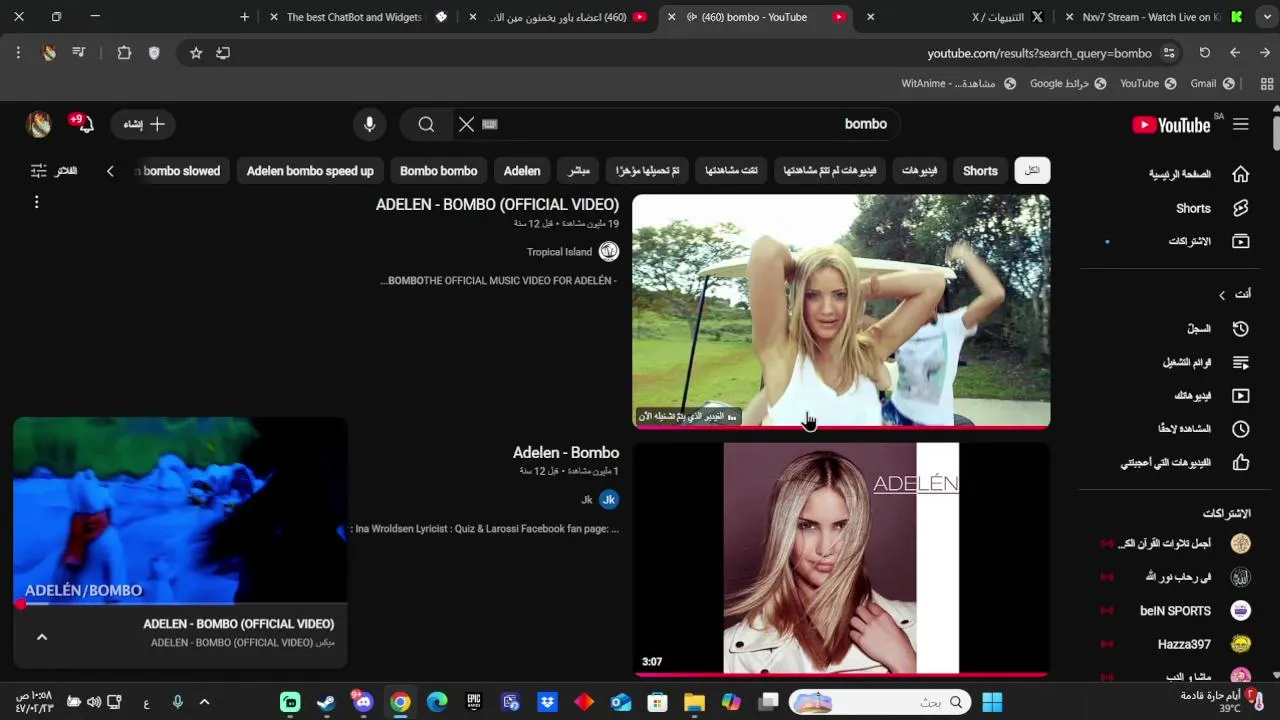Open the YouTube hamburger guide menu

tap(1241, 124)
